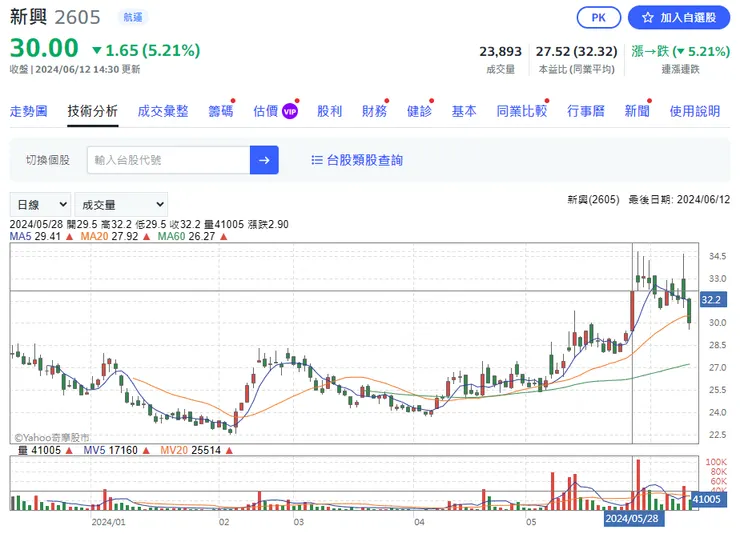This screenshot has width=740, height=537.
Task: Click the MA60 26.27 legend
Action: click(x=193, y=236)
